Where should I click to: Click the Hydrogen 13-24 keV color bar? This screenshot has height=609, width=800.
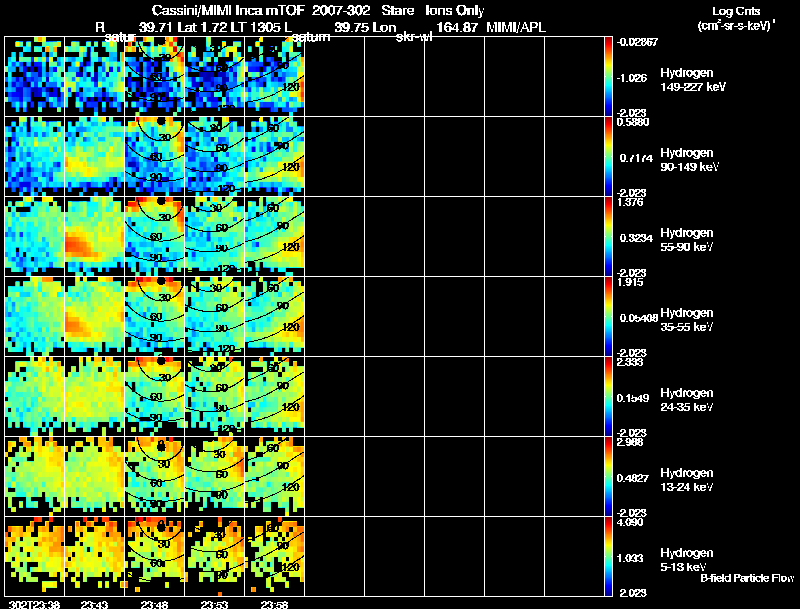tap(608, 477)
